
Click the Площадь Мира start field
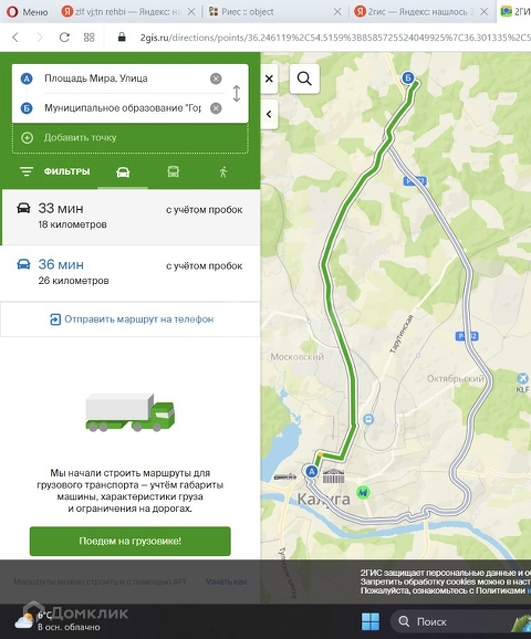click(126, 79)
